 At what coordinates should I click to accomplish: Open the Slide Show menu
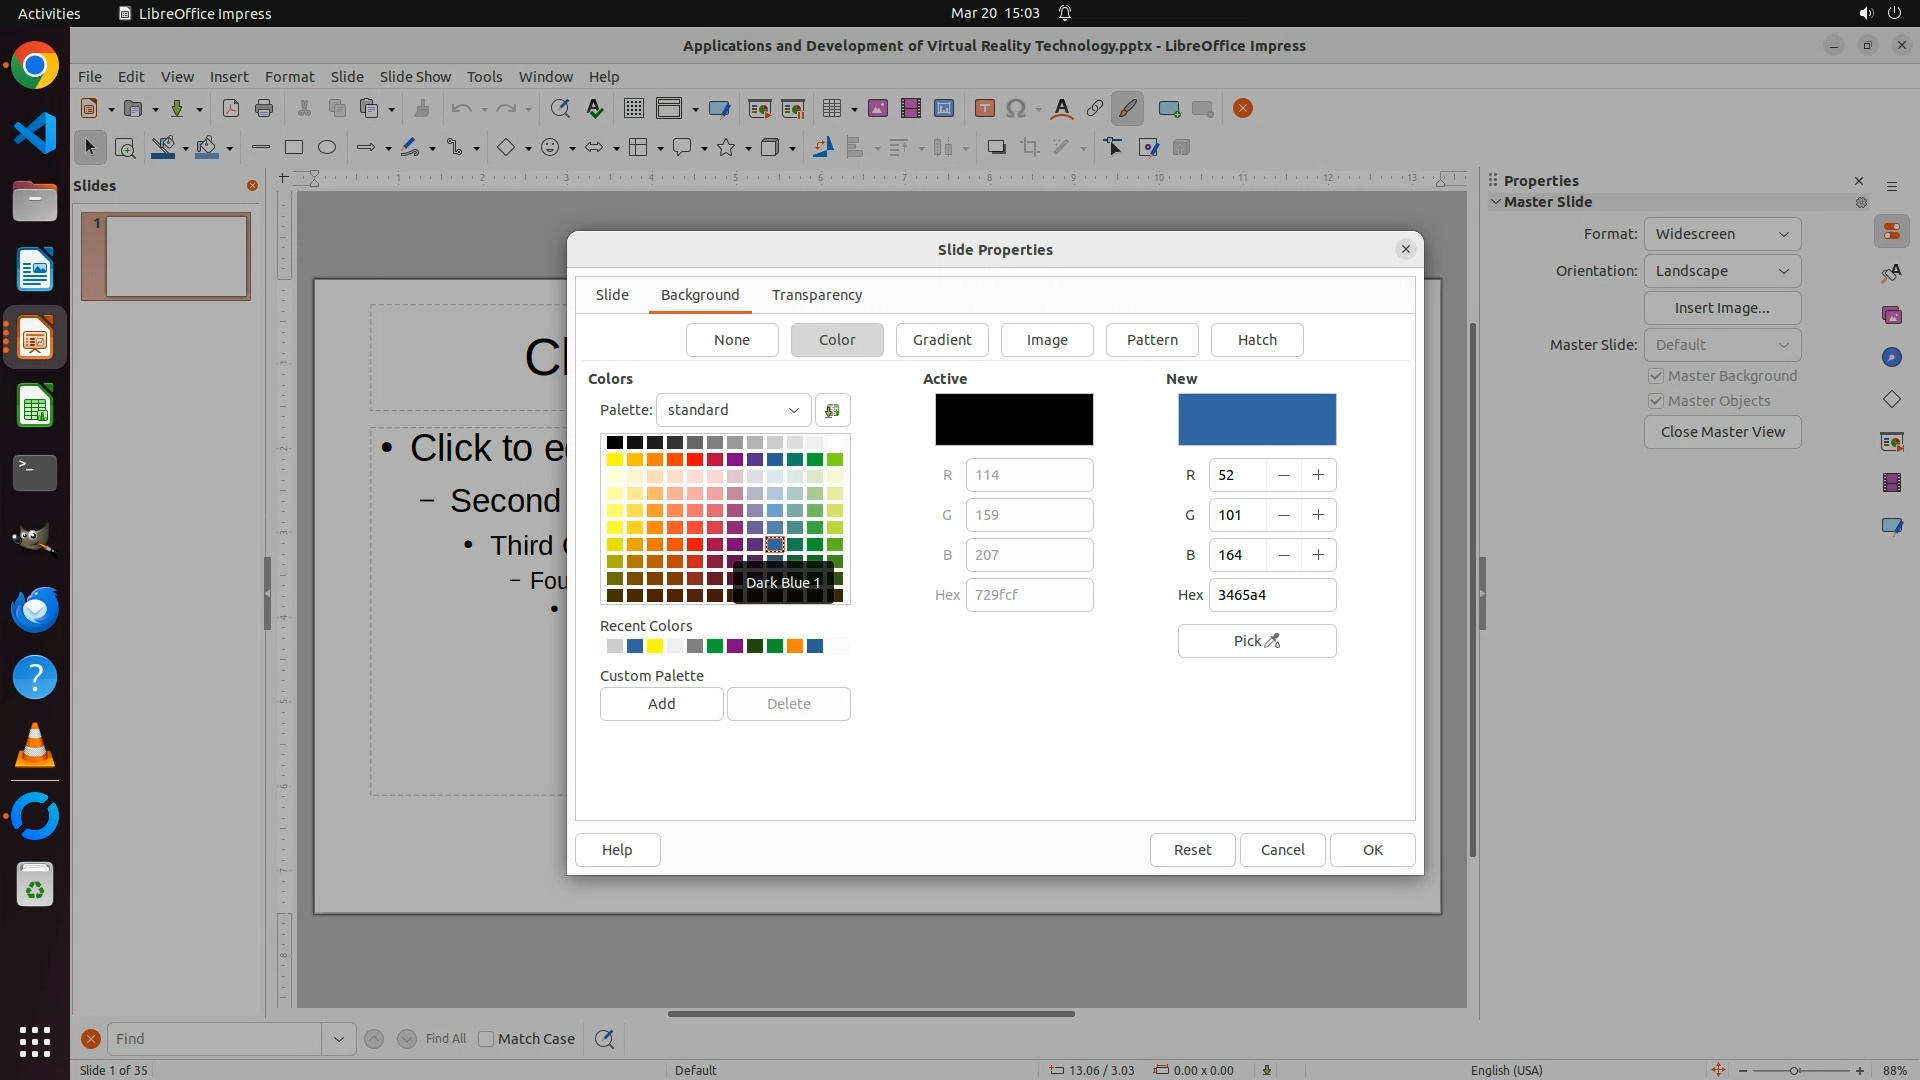click(x=415, y=77)
